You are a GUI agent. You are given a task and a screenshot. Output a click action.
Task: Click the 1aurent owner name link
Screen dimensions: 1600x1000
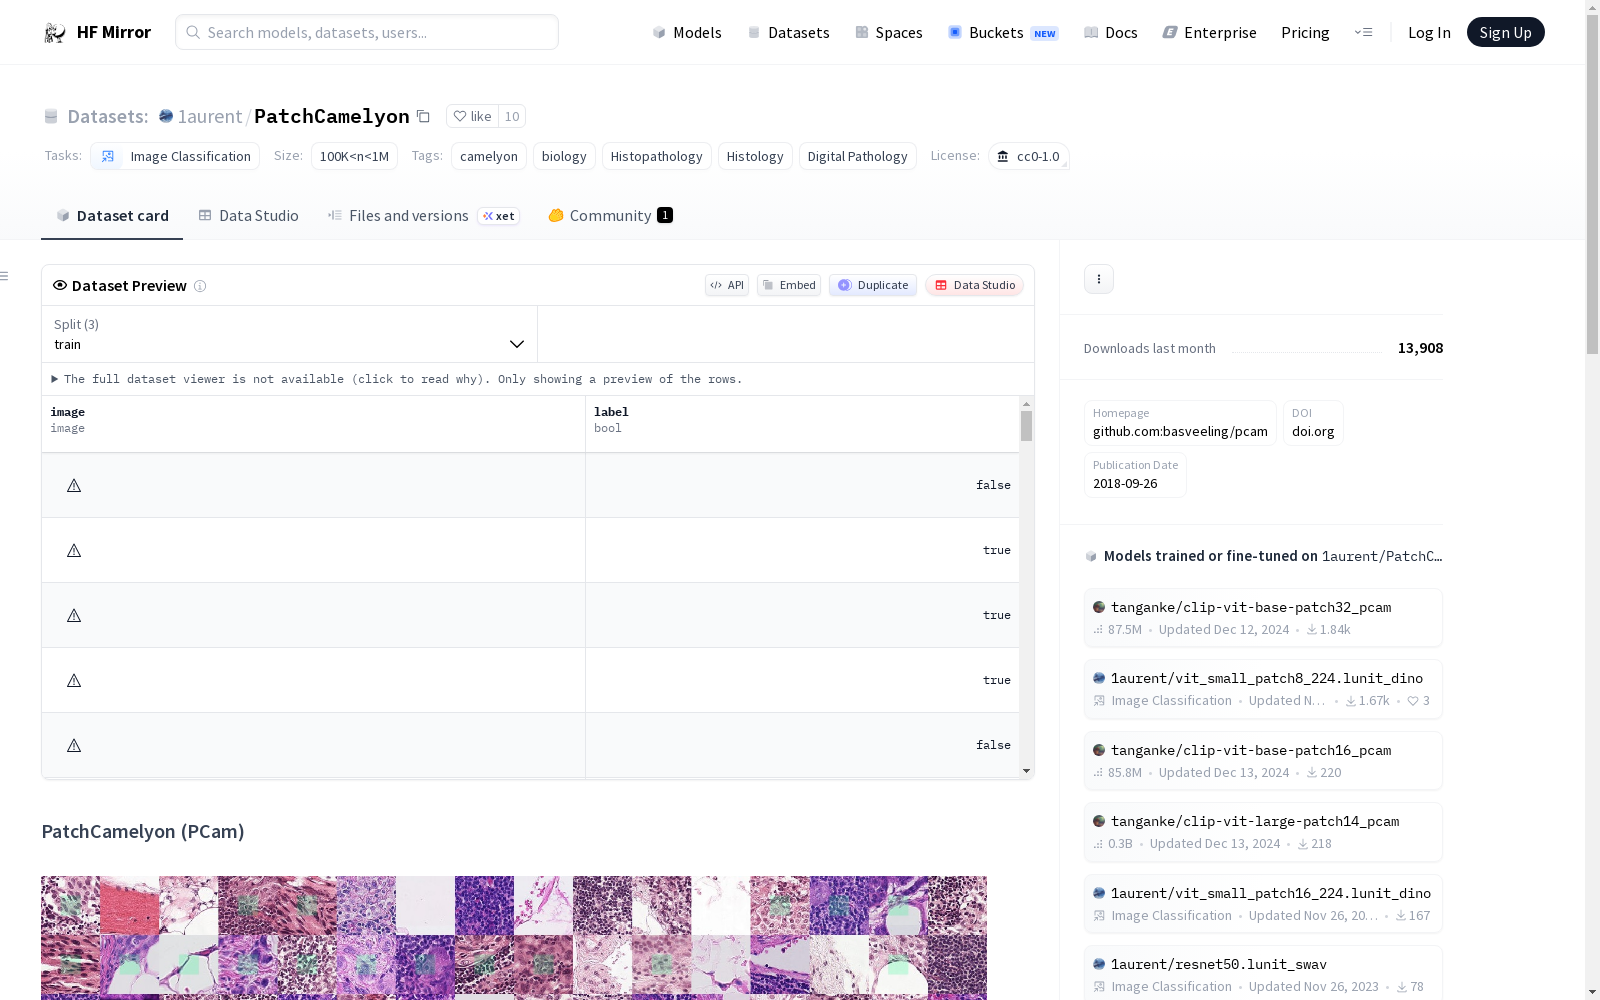[210, 116]
